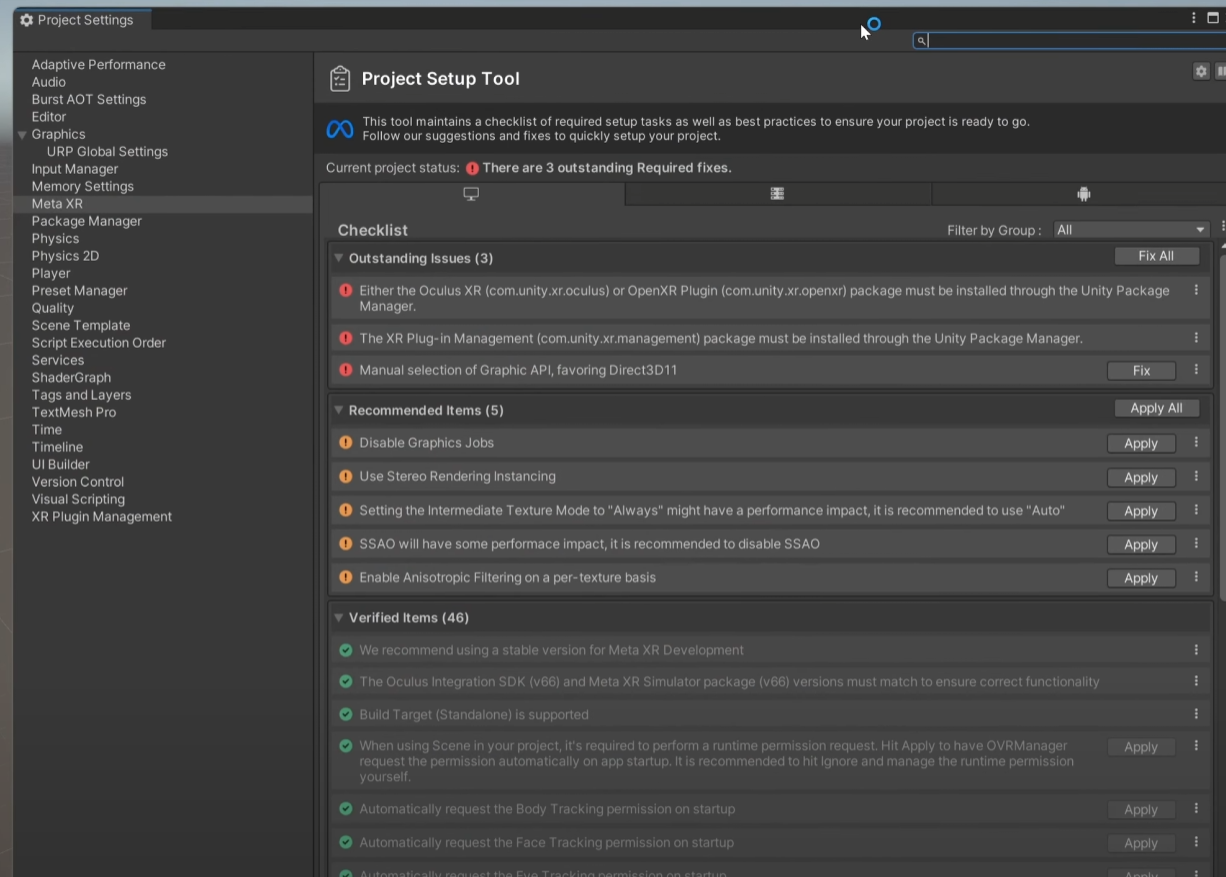Image resolution: width=1226 pixels, height=877 pixels.
Task: Click the Project Setup Tool clipboard icon
Action: pos(340,79)
